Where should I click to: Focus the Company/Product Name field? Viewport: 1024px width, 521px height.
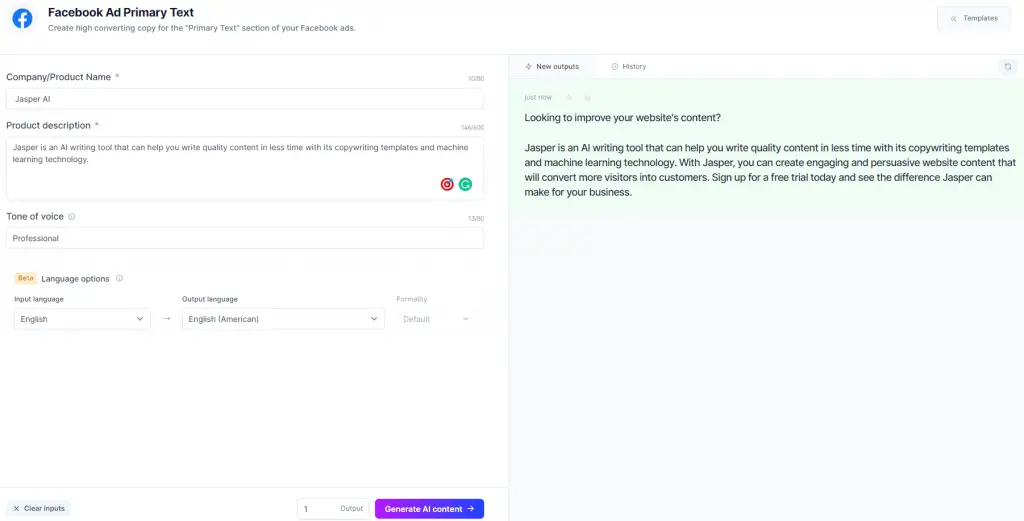[x=245, y=99]
